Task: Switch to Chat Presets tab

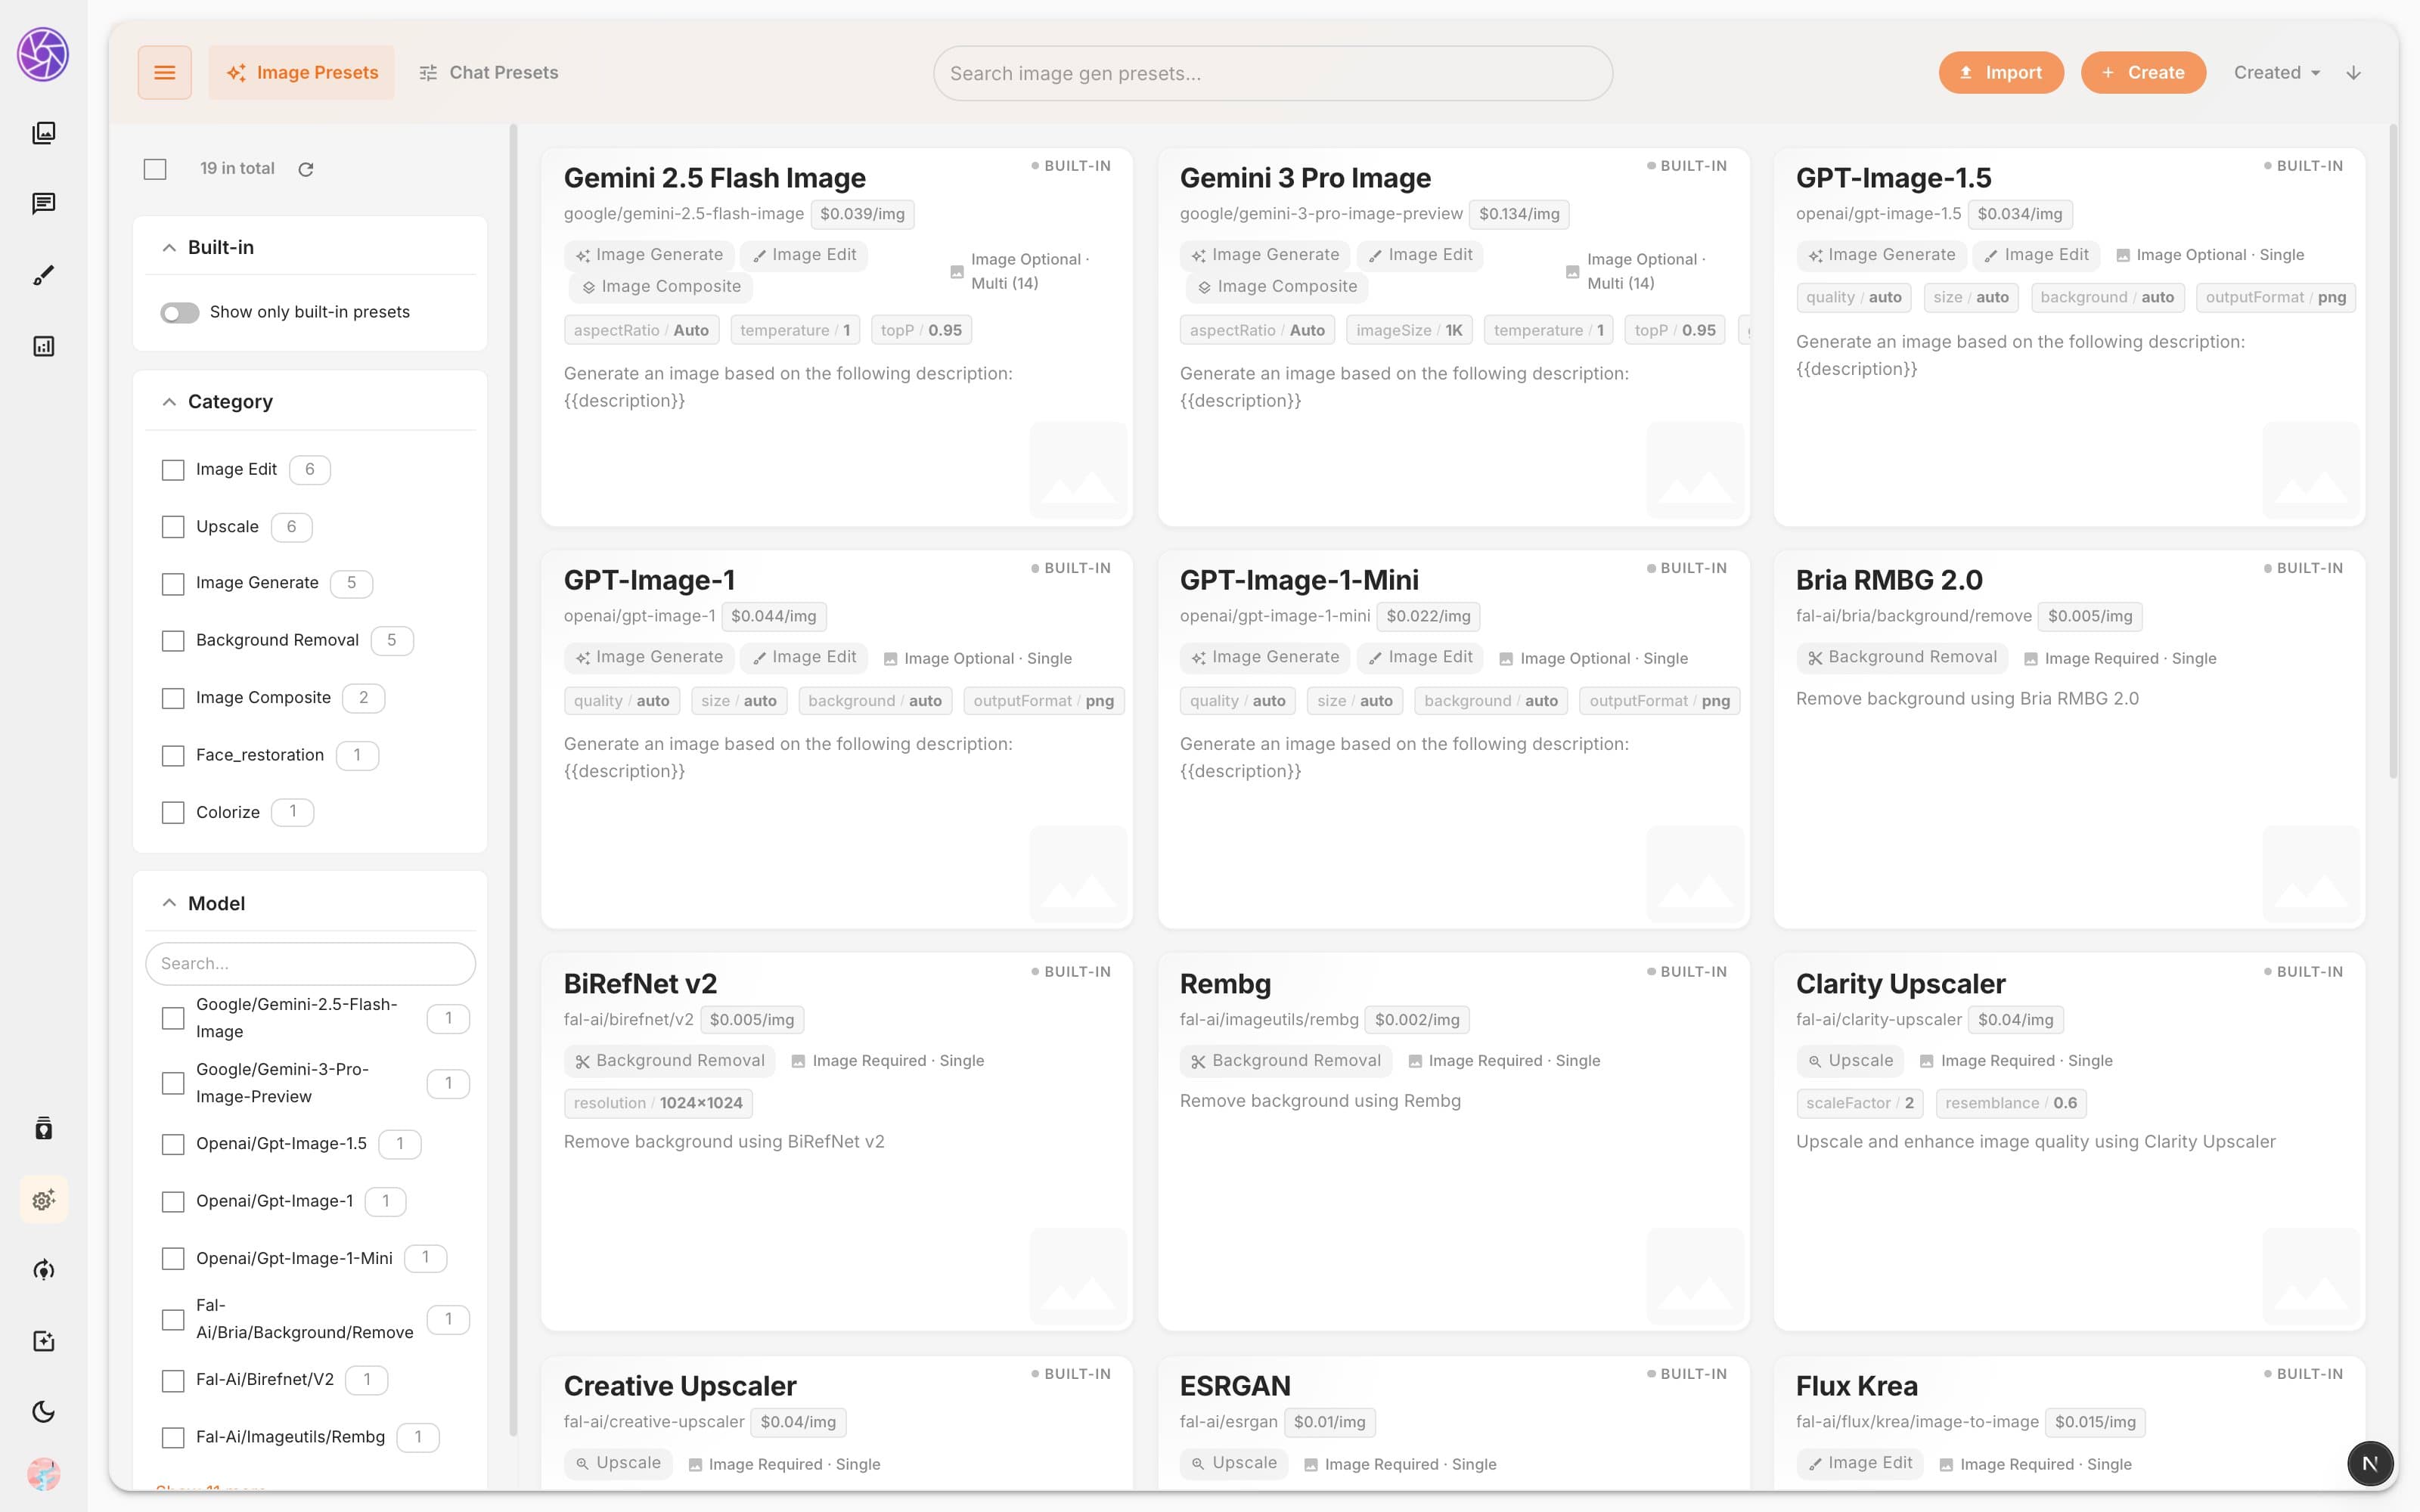Action: point(488,73)
